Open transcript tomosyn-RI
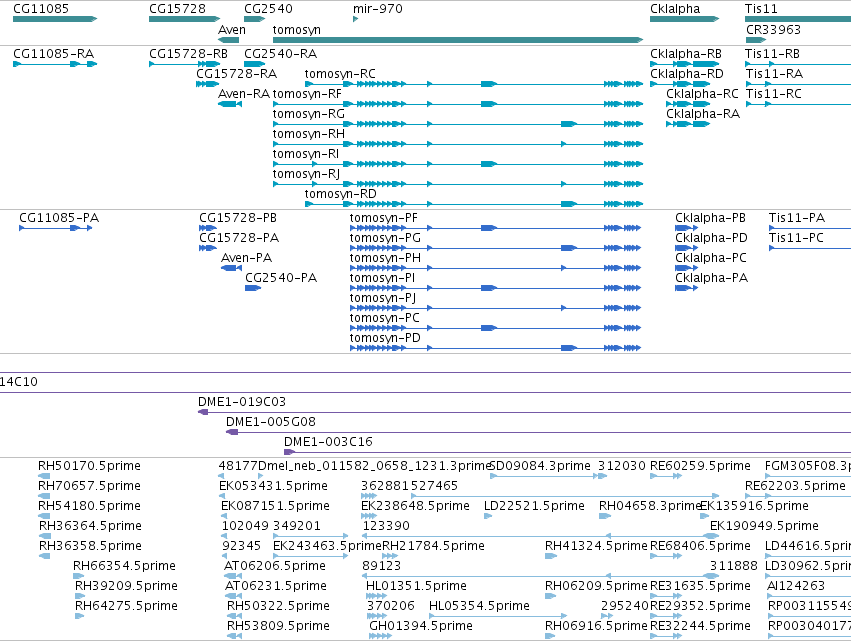The height and width of the screenshot is (641, 851). point(306,154)
